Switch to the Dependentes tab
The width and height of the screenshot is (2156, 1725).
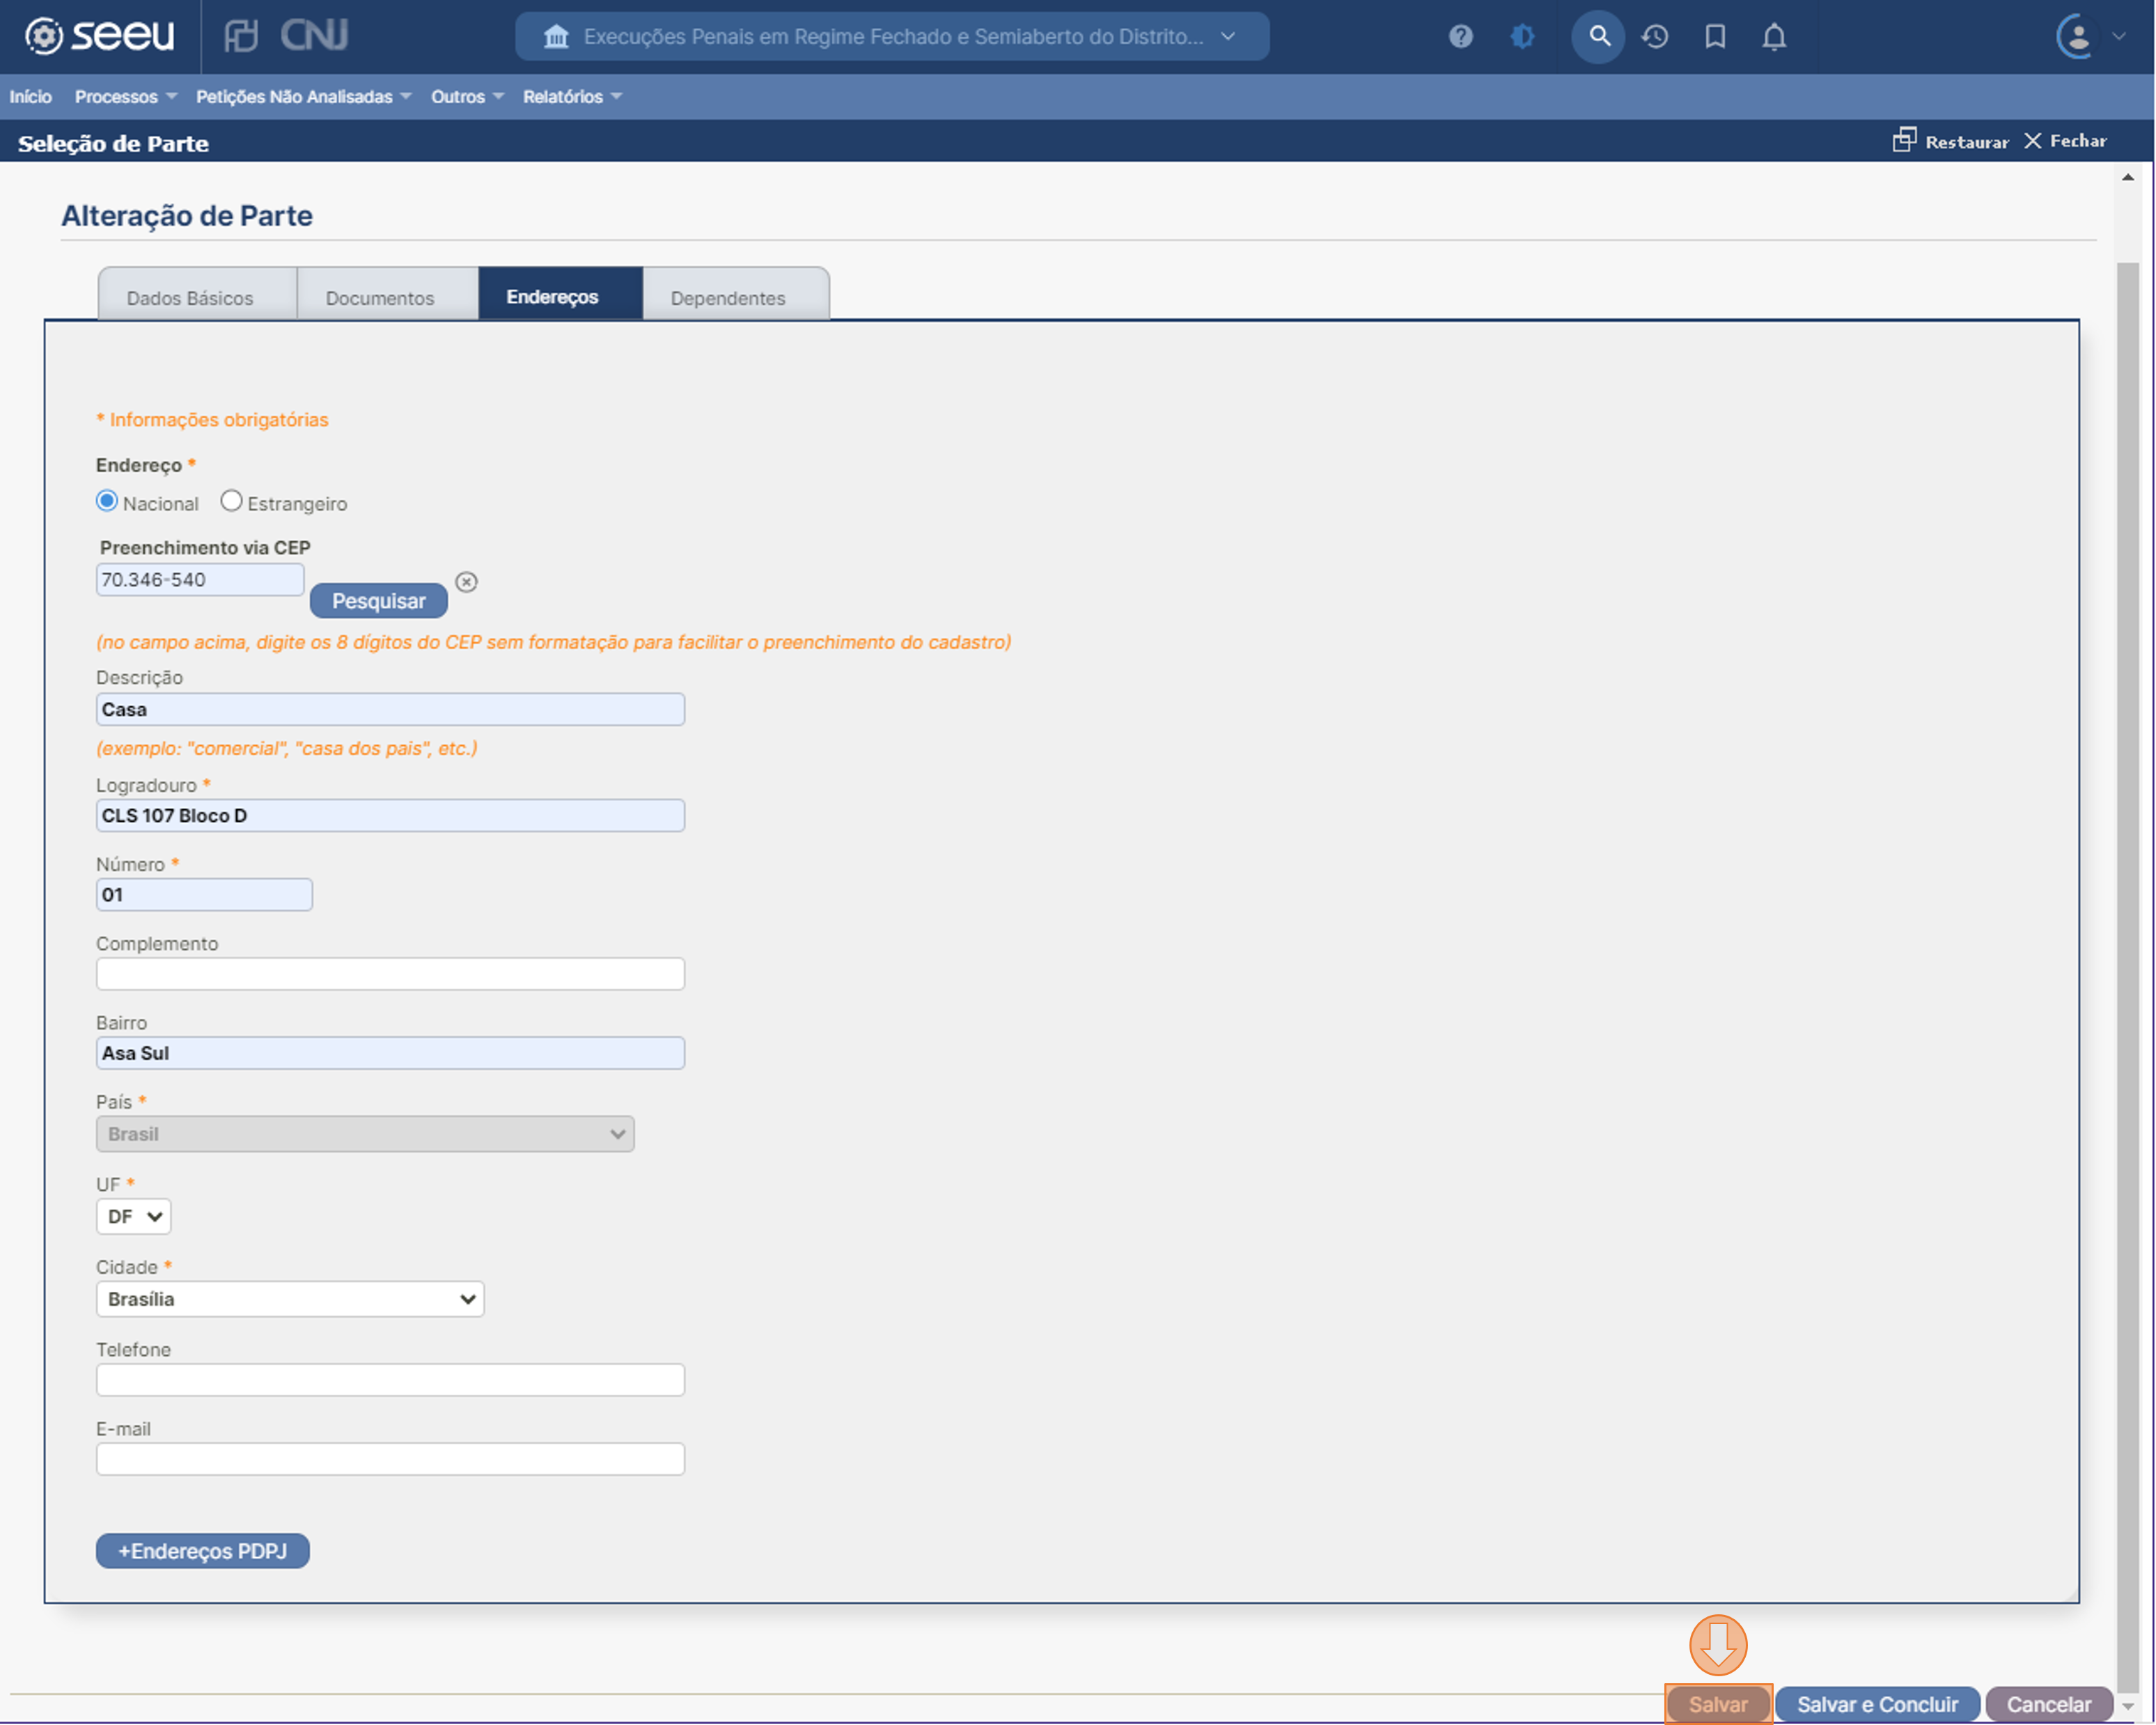(x=728, y=297)
